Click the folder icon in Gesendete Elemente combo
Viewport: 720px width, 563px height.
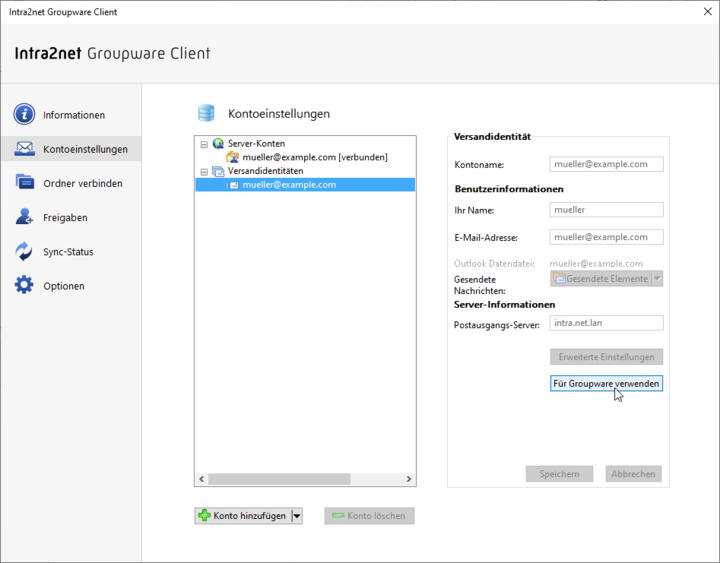559,278
